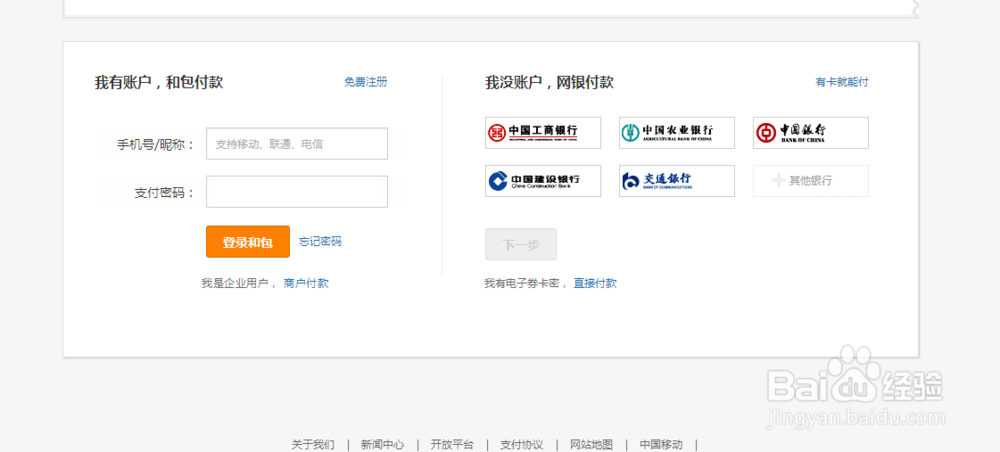Focus the payment password field

[297, 192]
